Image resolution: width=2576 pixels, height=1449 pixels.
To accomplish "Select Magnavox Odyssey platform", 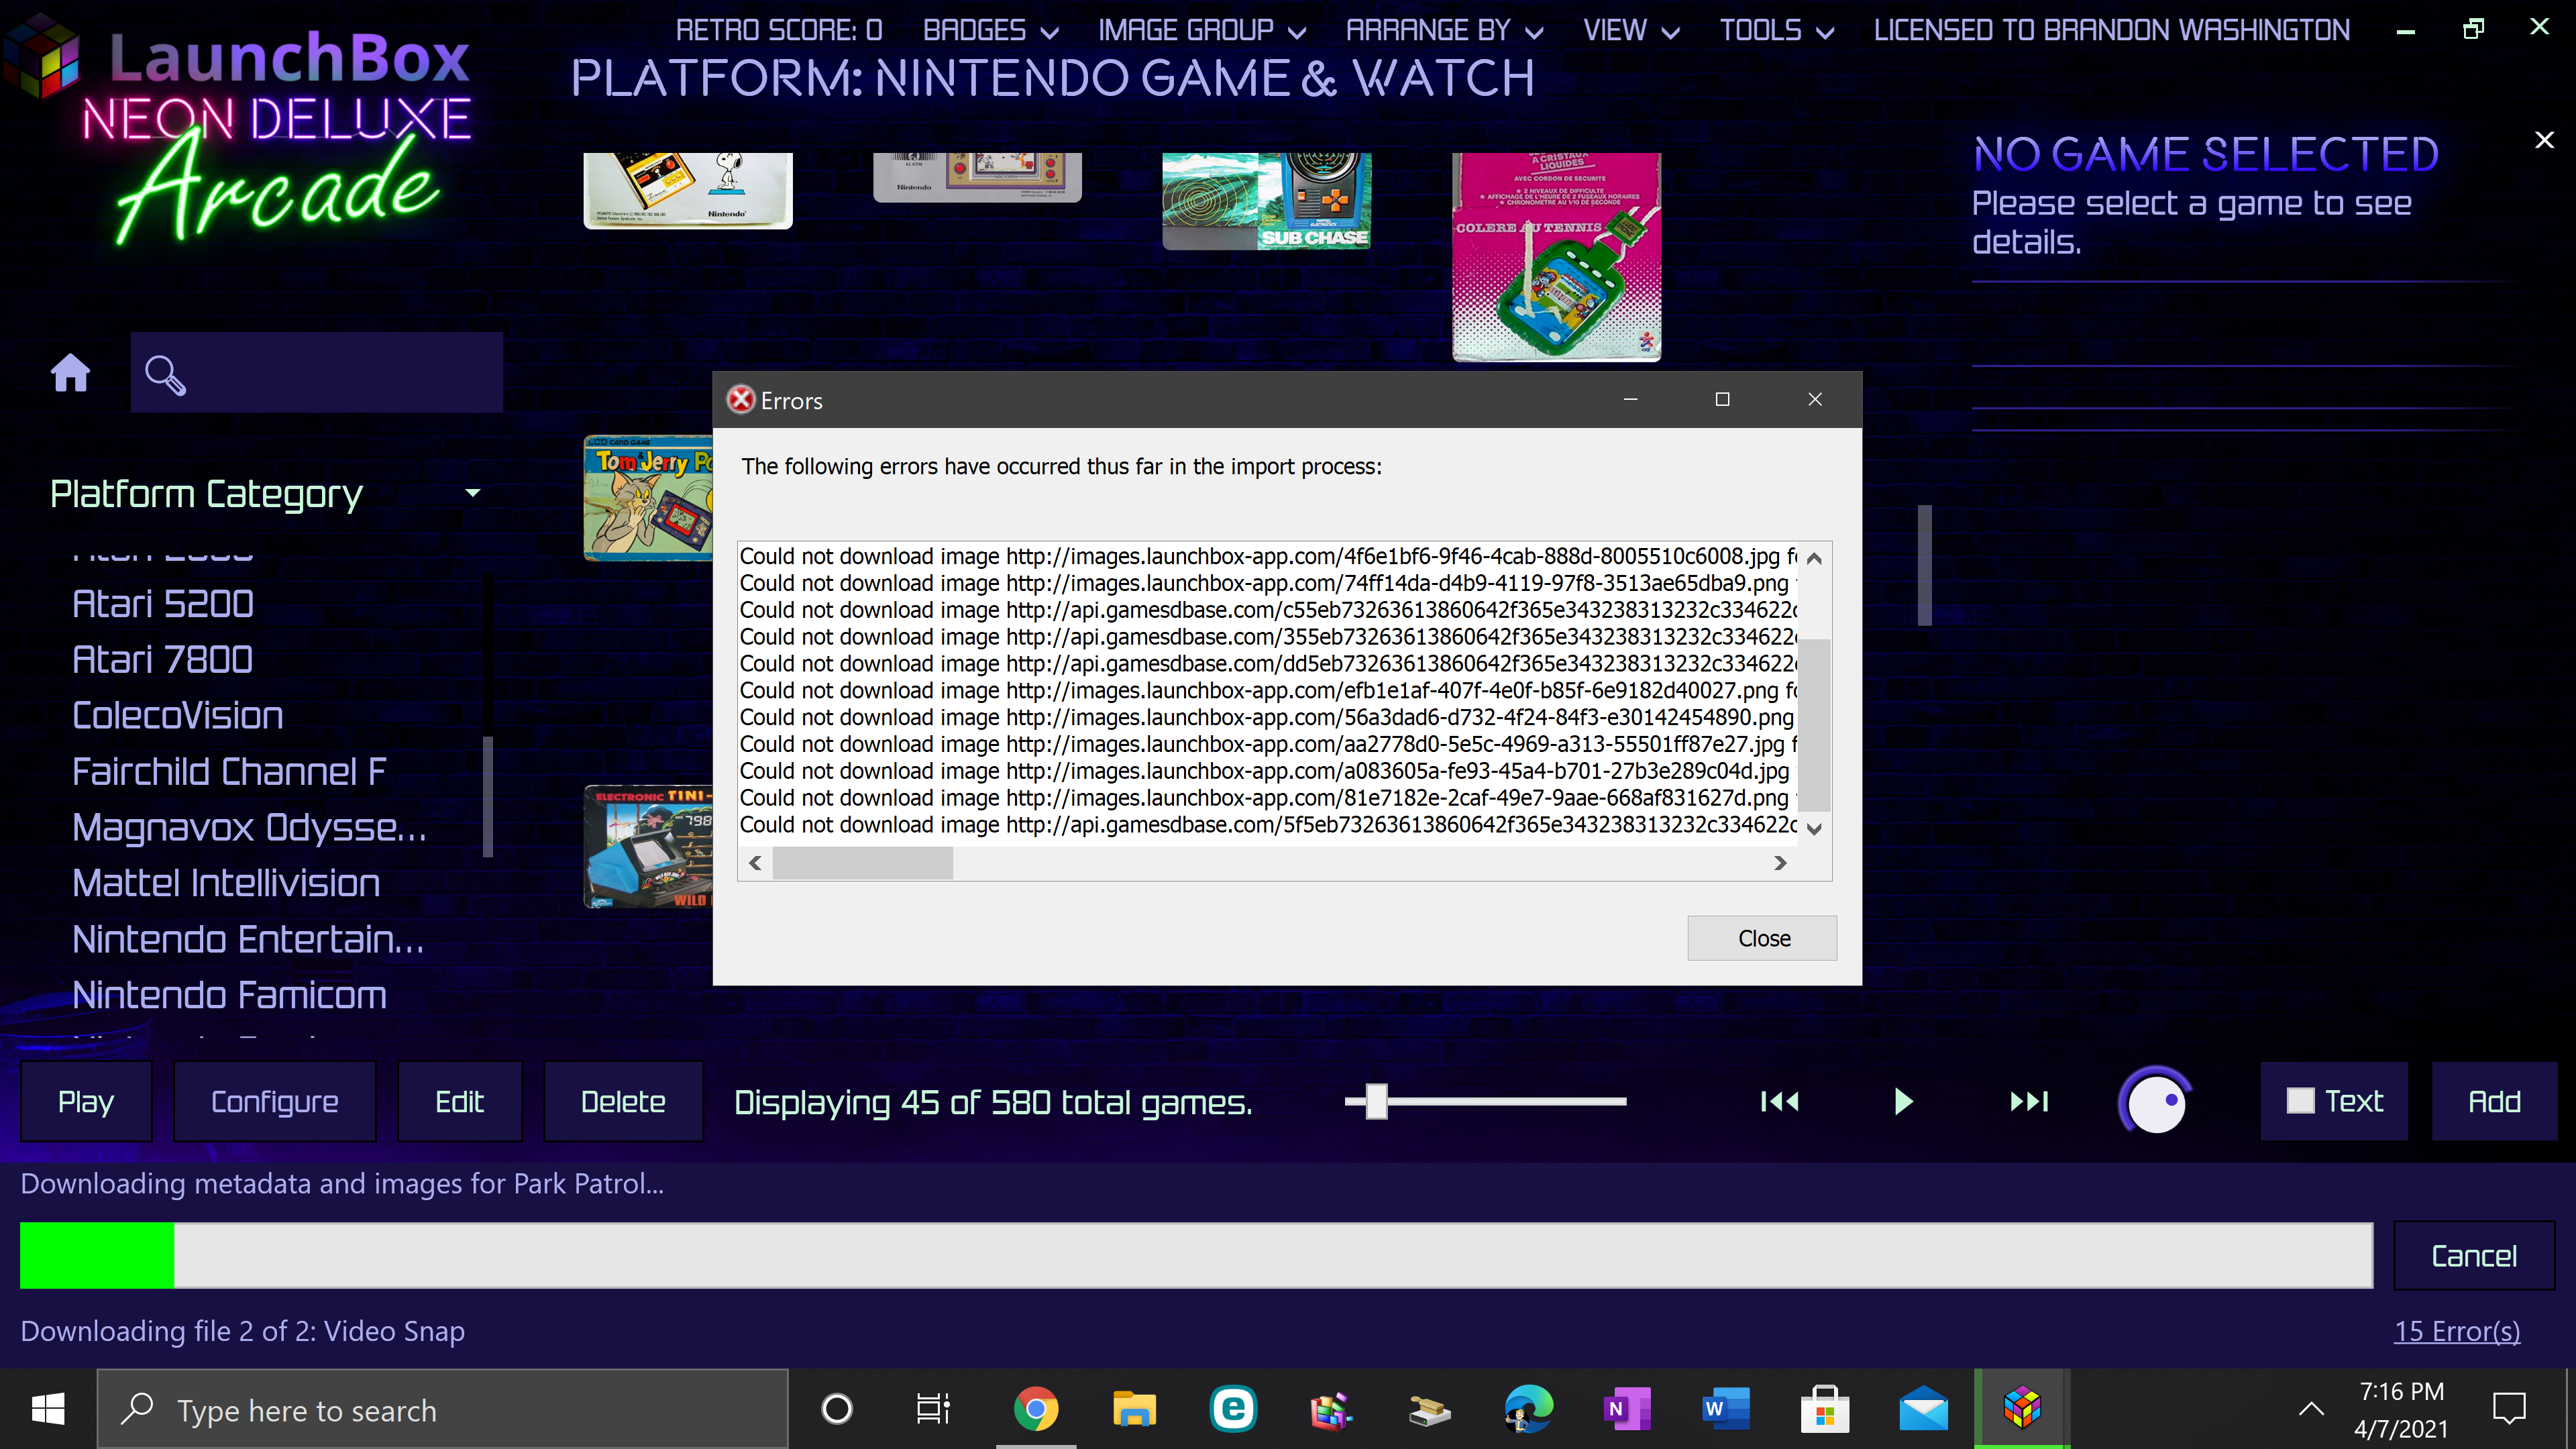I will (x=249, y=827).
